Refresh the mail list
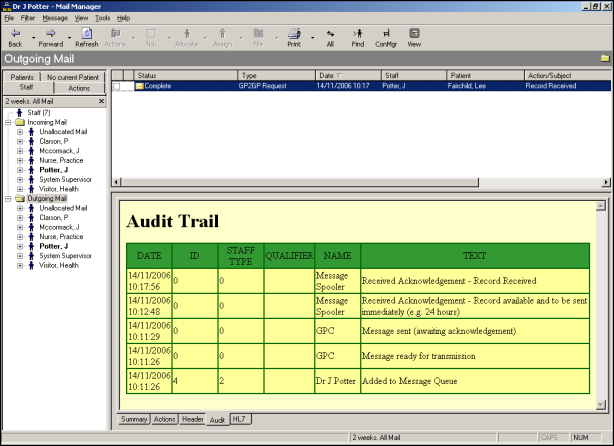This screenshot has height=446, width=614. pos(87,34)
